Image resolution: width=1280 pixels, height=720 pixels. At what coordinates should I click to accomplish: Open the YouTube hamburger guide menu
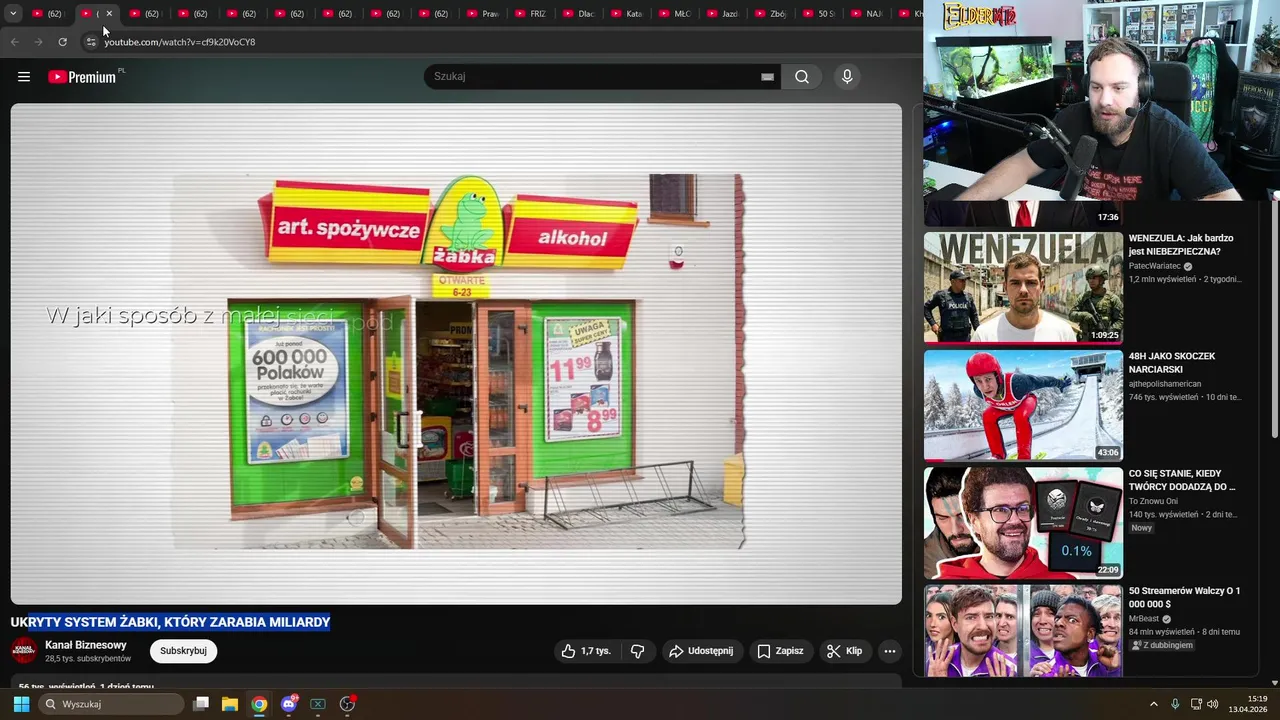(x=24, y=77)
